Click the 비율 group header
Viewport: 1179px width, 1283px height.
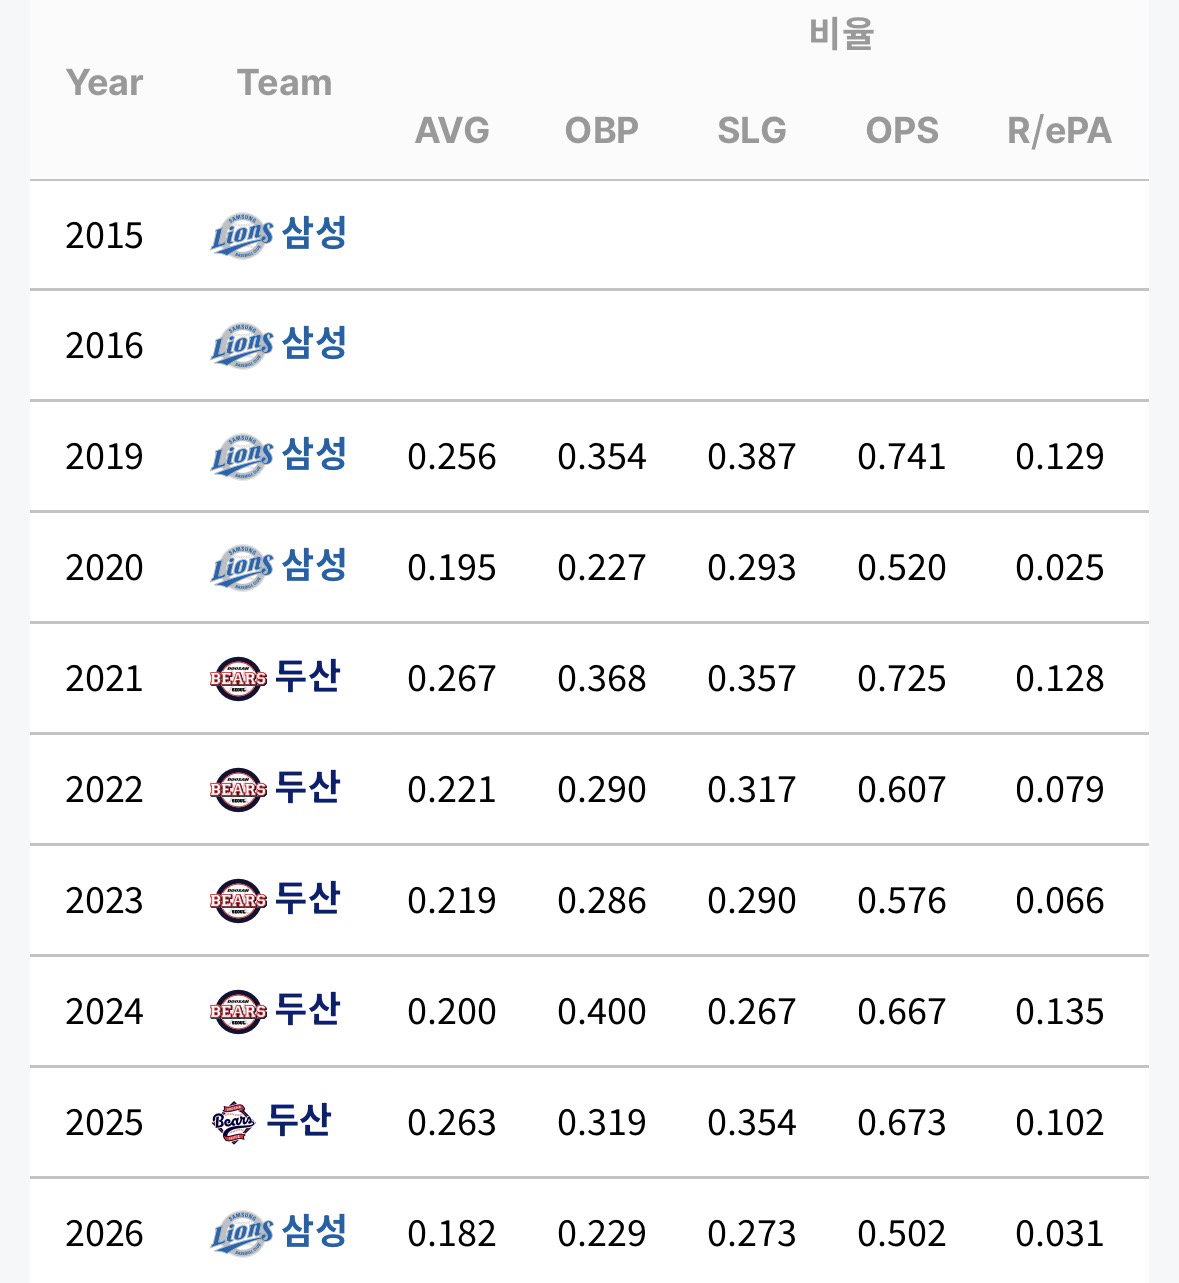tap(842, 34)
